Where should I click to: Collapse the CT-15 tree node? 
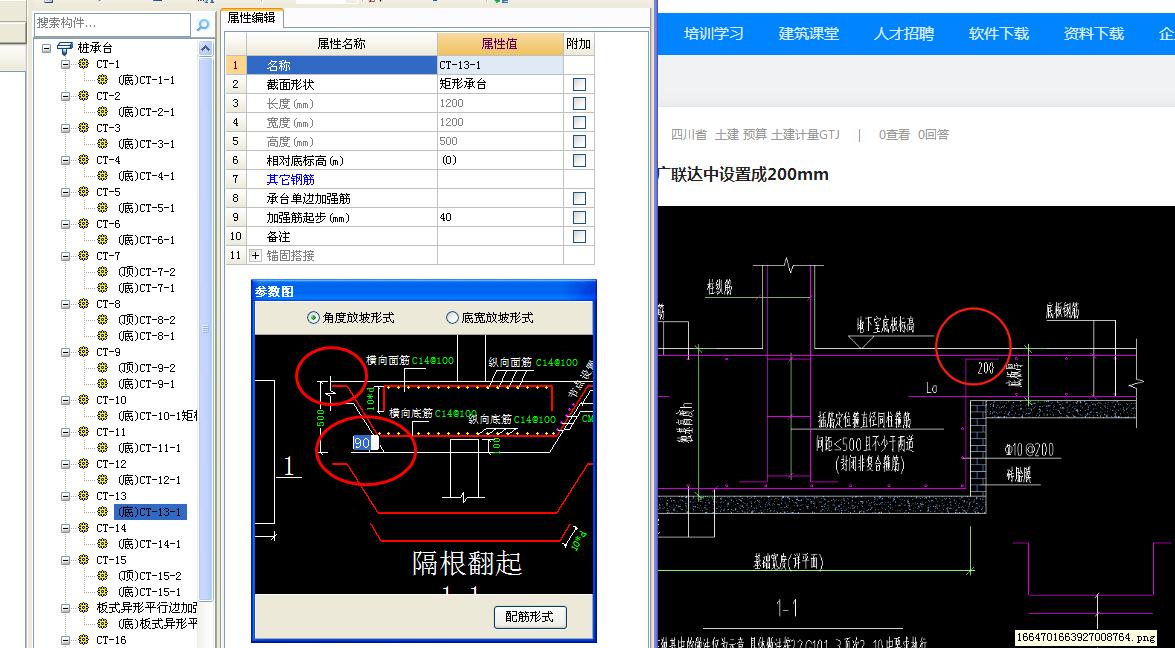[65, 560]
